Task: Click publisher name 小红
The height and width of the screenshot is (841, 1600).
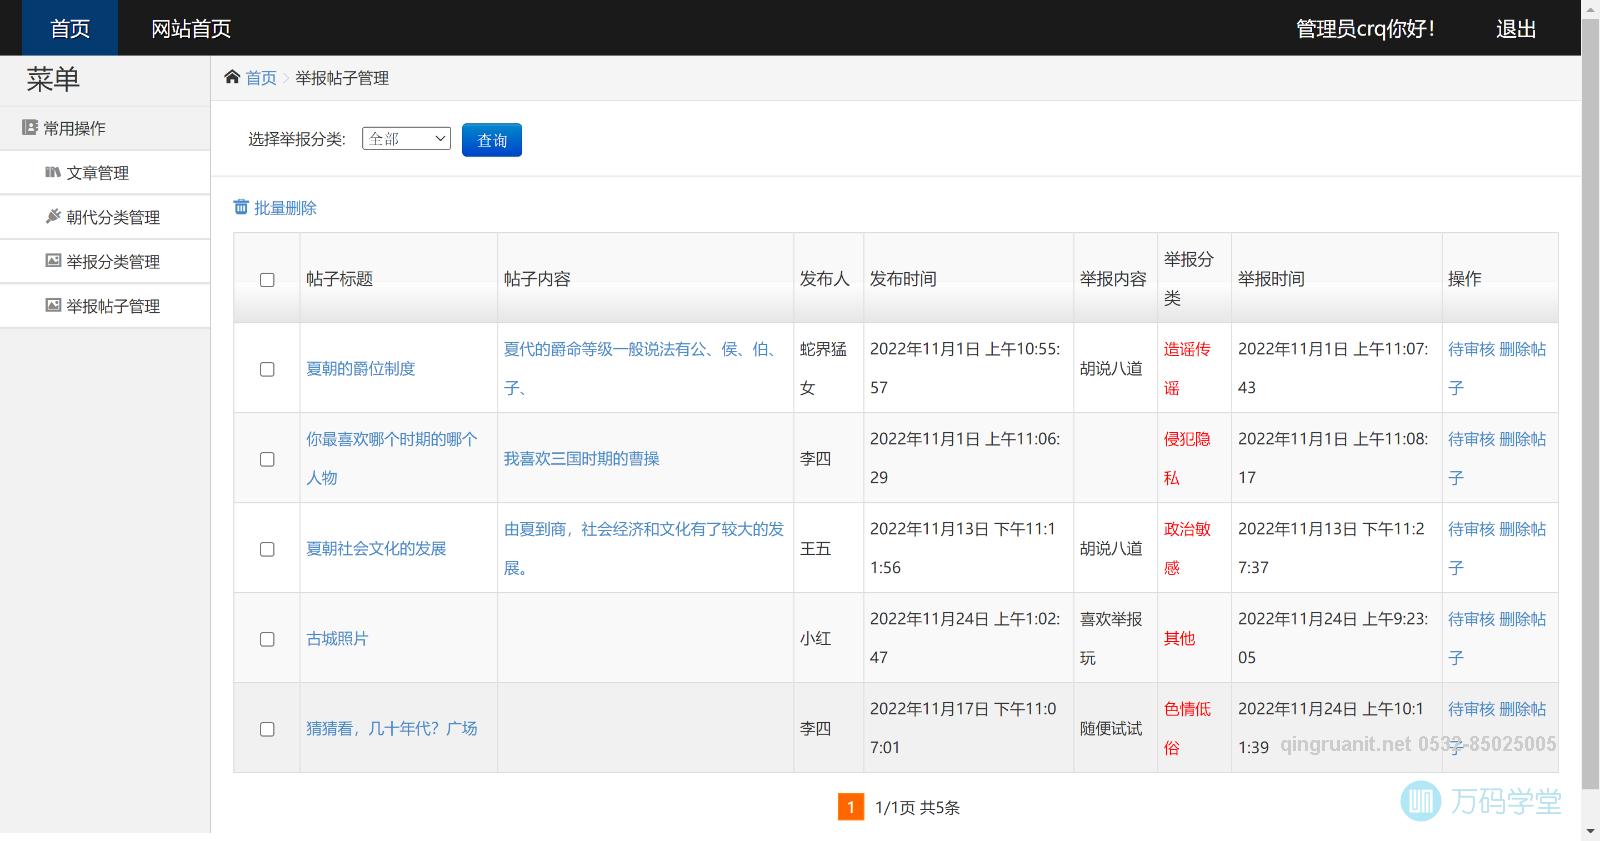Action: click(815, 638)
